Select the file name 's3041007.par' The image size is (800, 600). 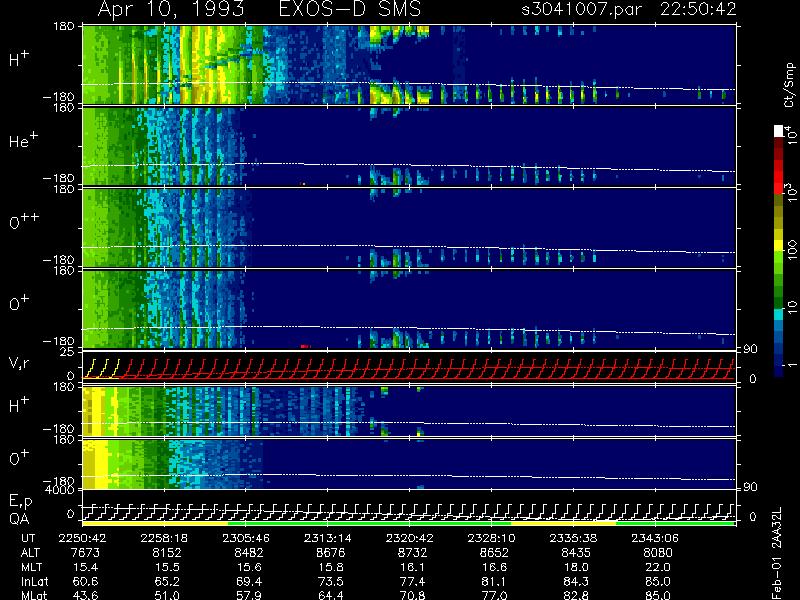(x=582, y=9)
